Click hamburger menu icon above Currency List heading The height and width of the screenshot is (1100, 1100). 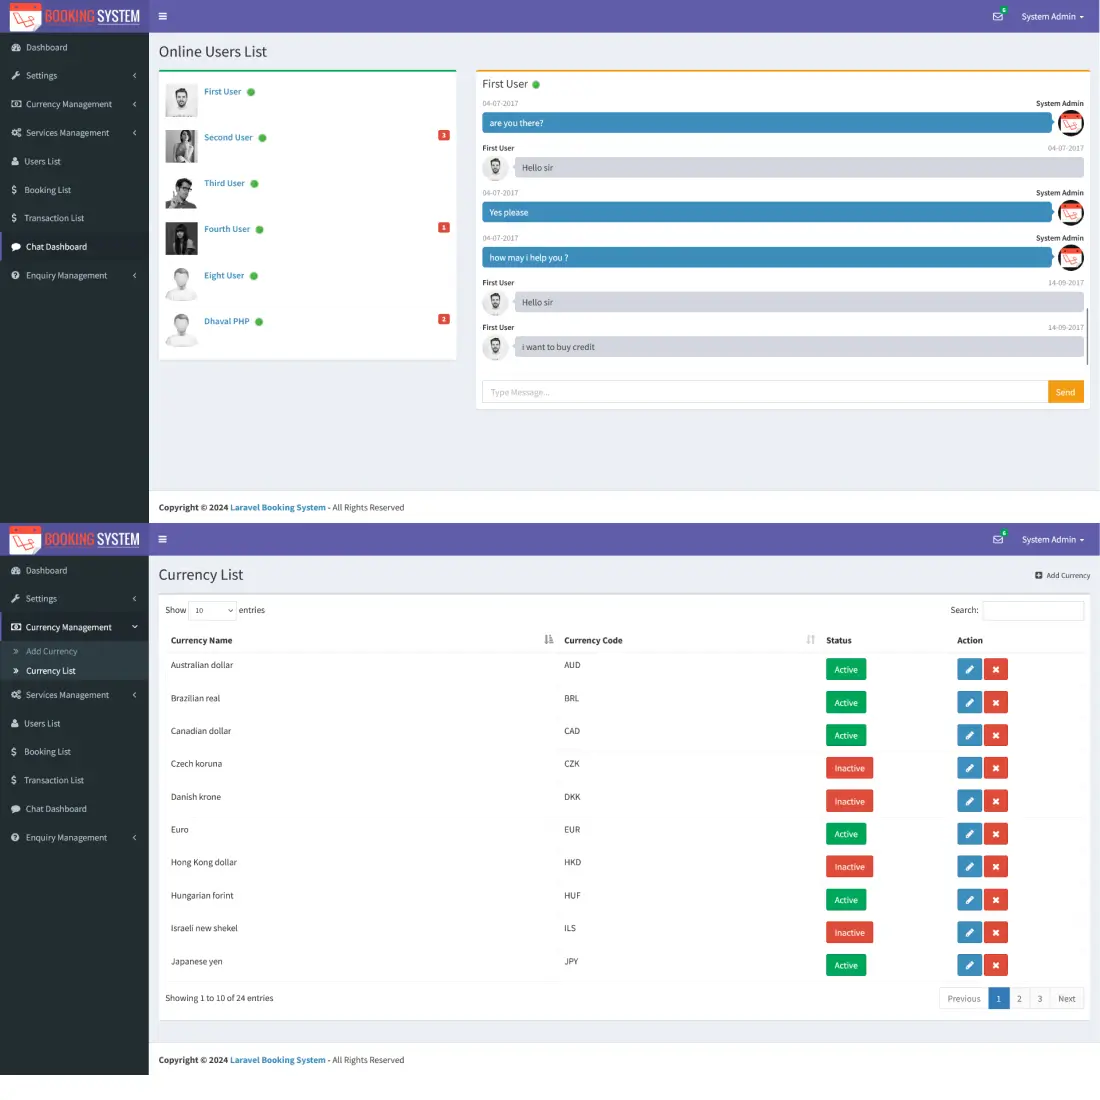pyautogui.click(x=163, y=539)
